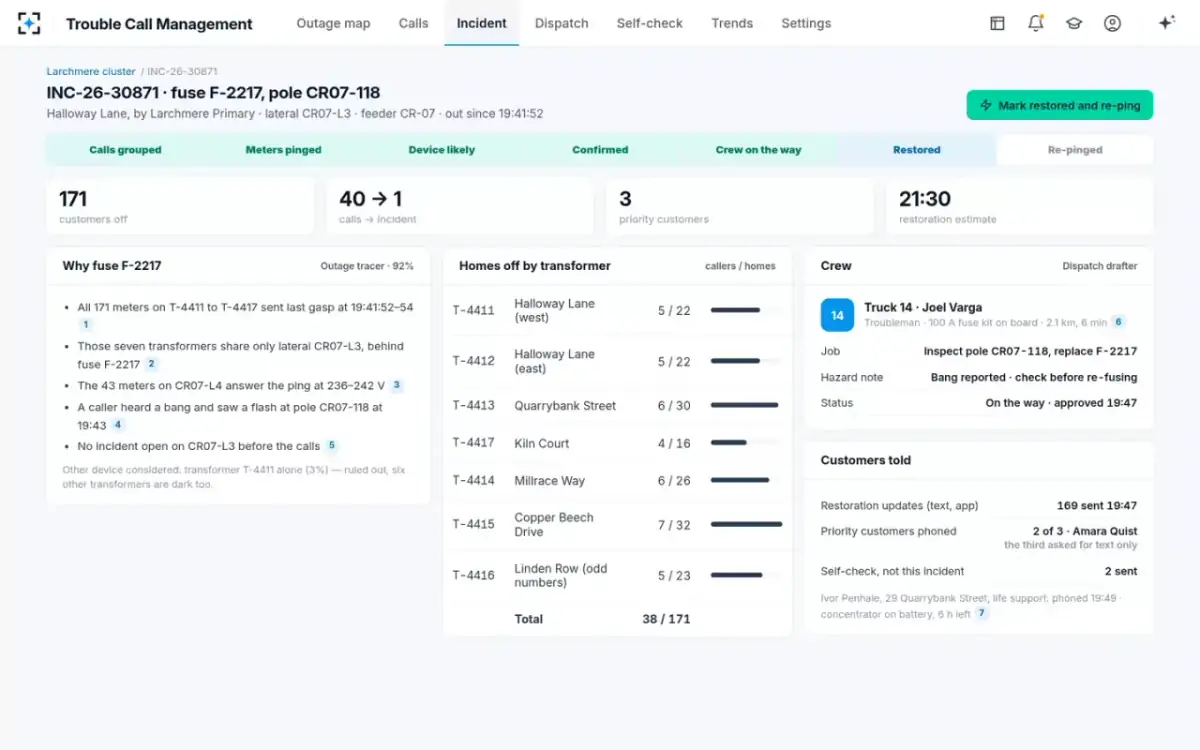
Task: Launch the sparkle AI assistant icon
Action: [1166, 23]
